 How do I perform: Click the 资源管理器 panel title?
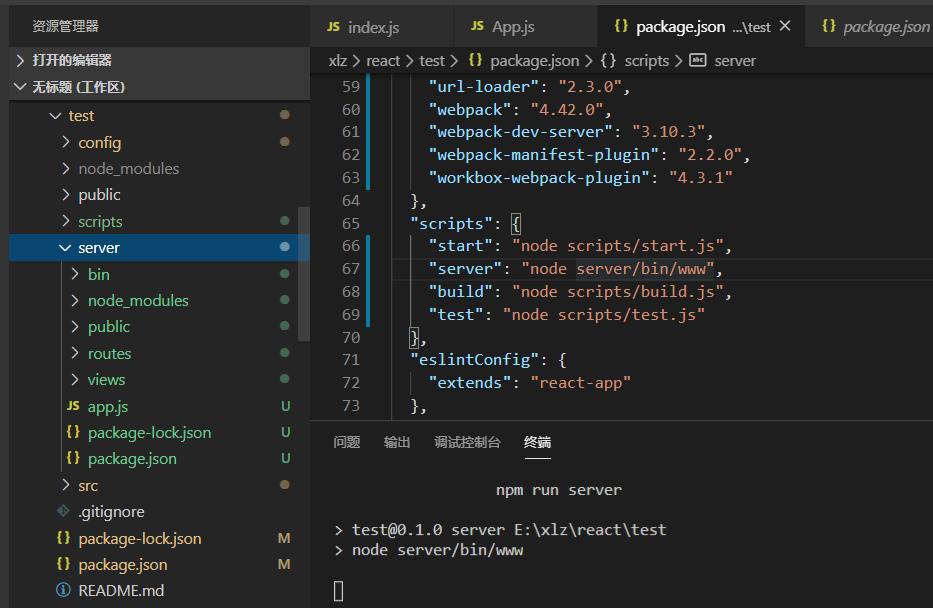[x=65, y=26]
